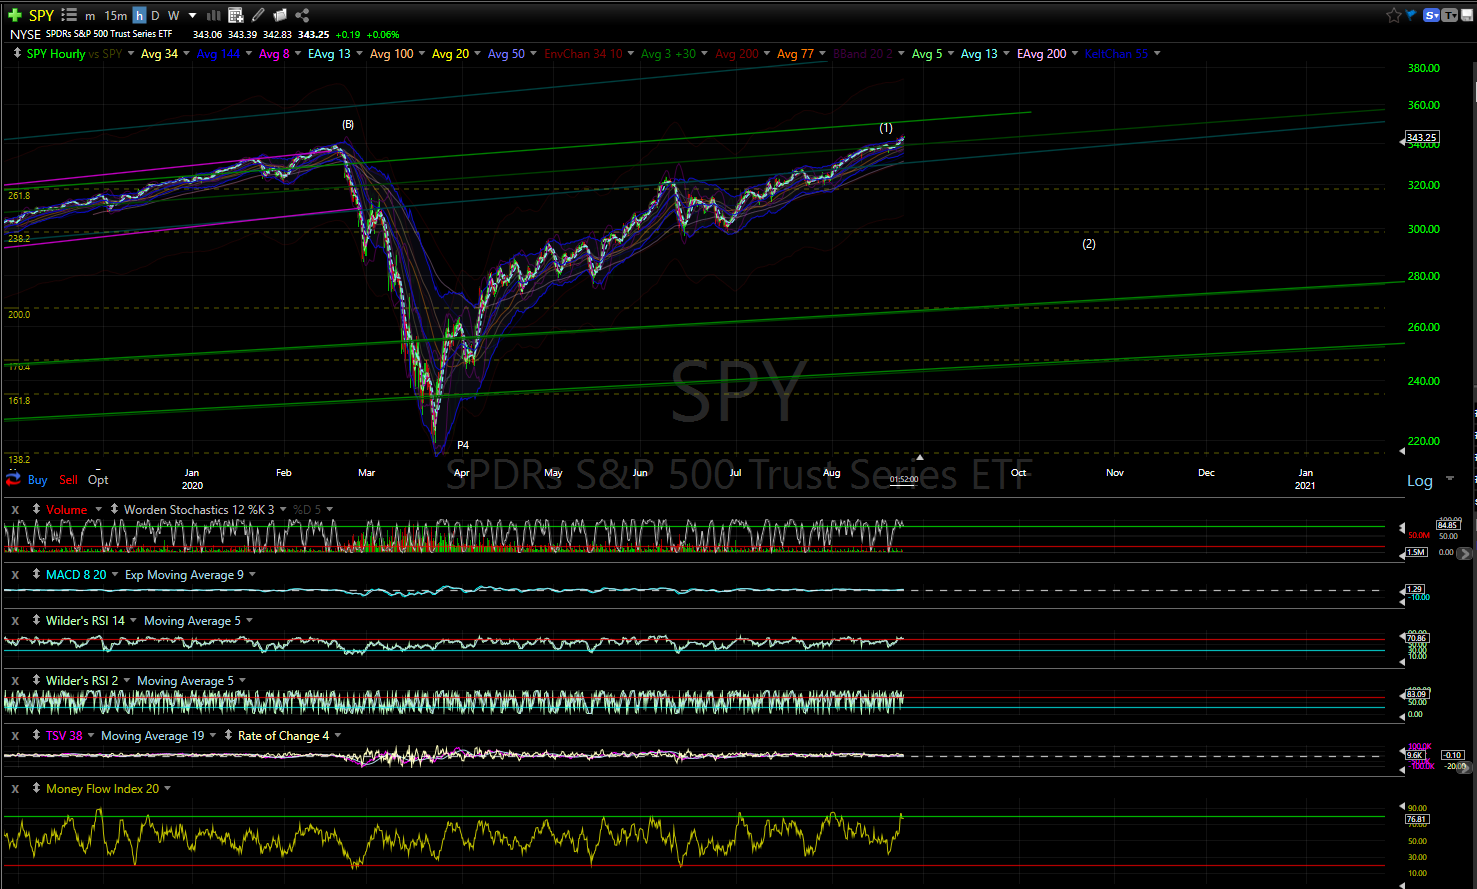This screenshot has width=1477, height=889.
Task: Click the SPY ticker symbol
Action: click(41, 15)
